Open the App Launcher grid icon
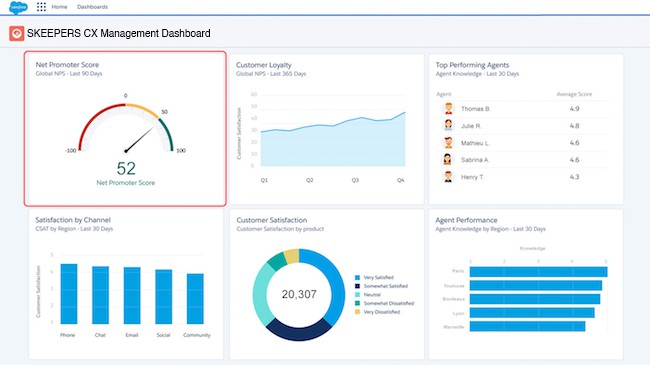This screenshot has width=650, height=365. click(41, 7)
